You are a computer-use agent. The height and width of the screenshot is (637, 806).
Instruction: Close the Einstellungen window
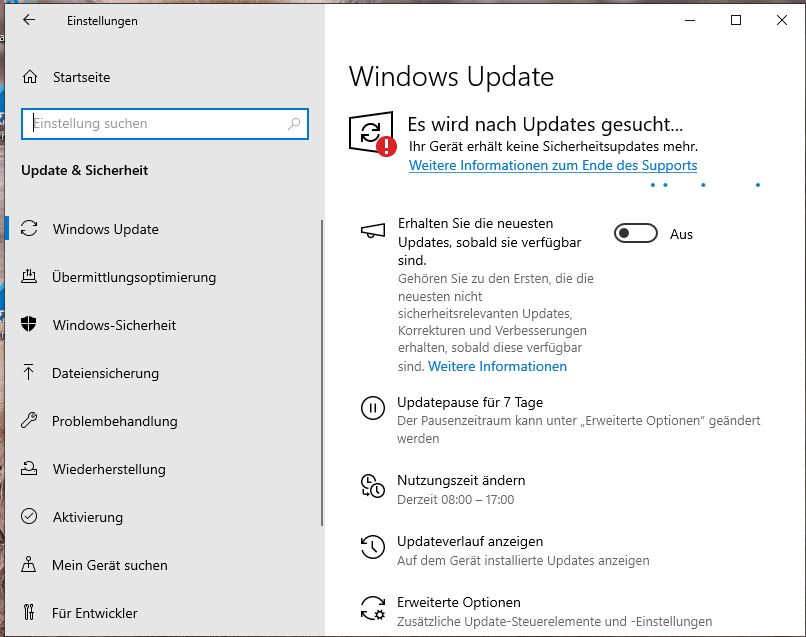(x=781, y=20)
